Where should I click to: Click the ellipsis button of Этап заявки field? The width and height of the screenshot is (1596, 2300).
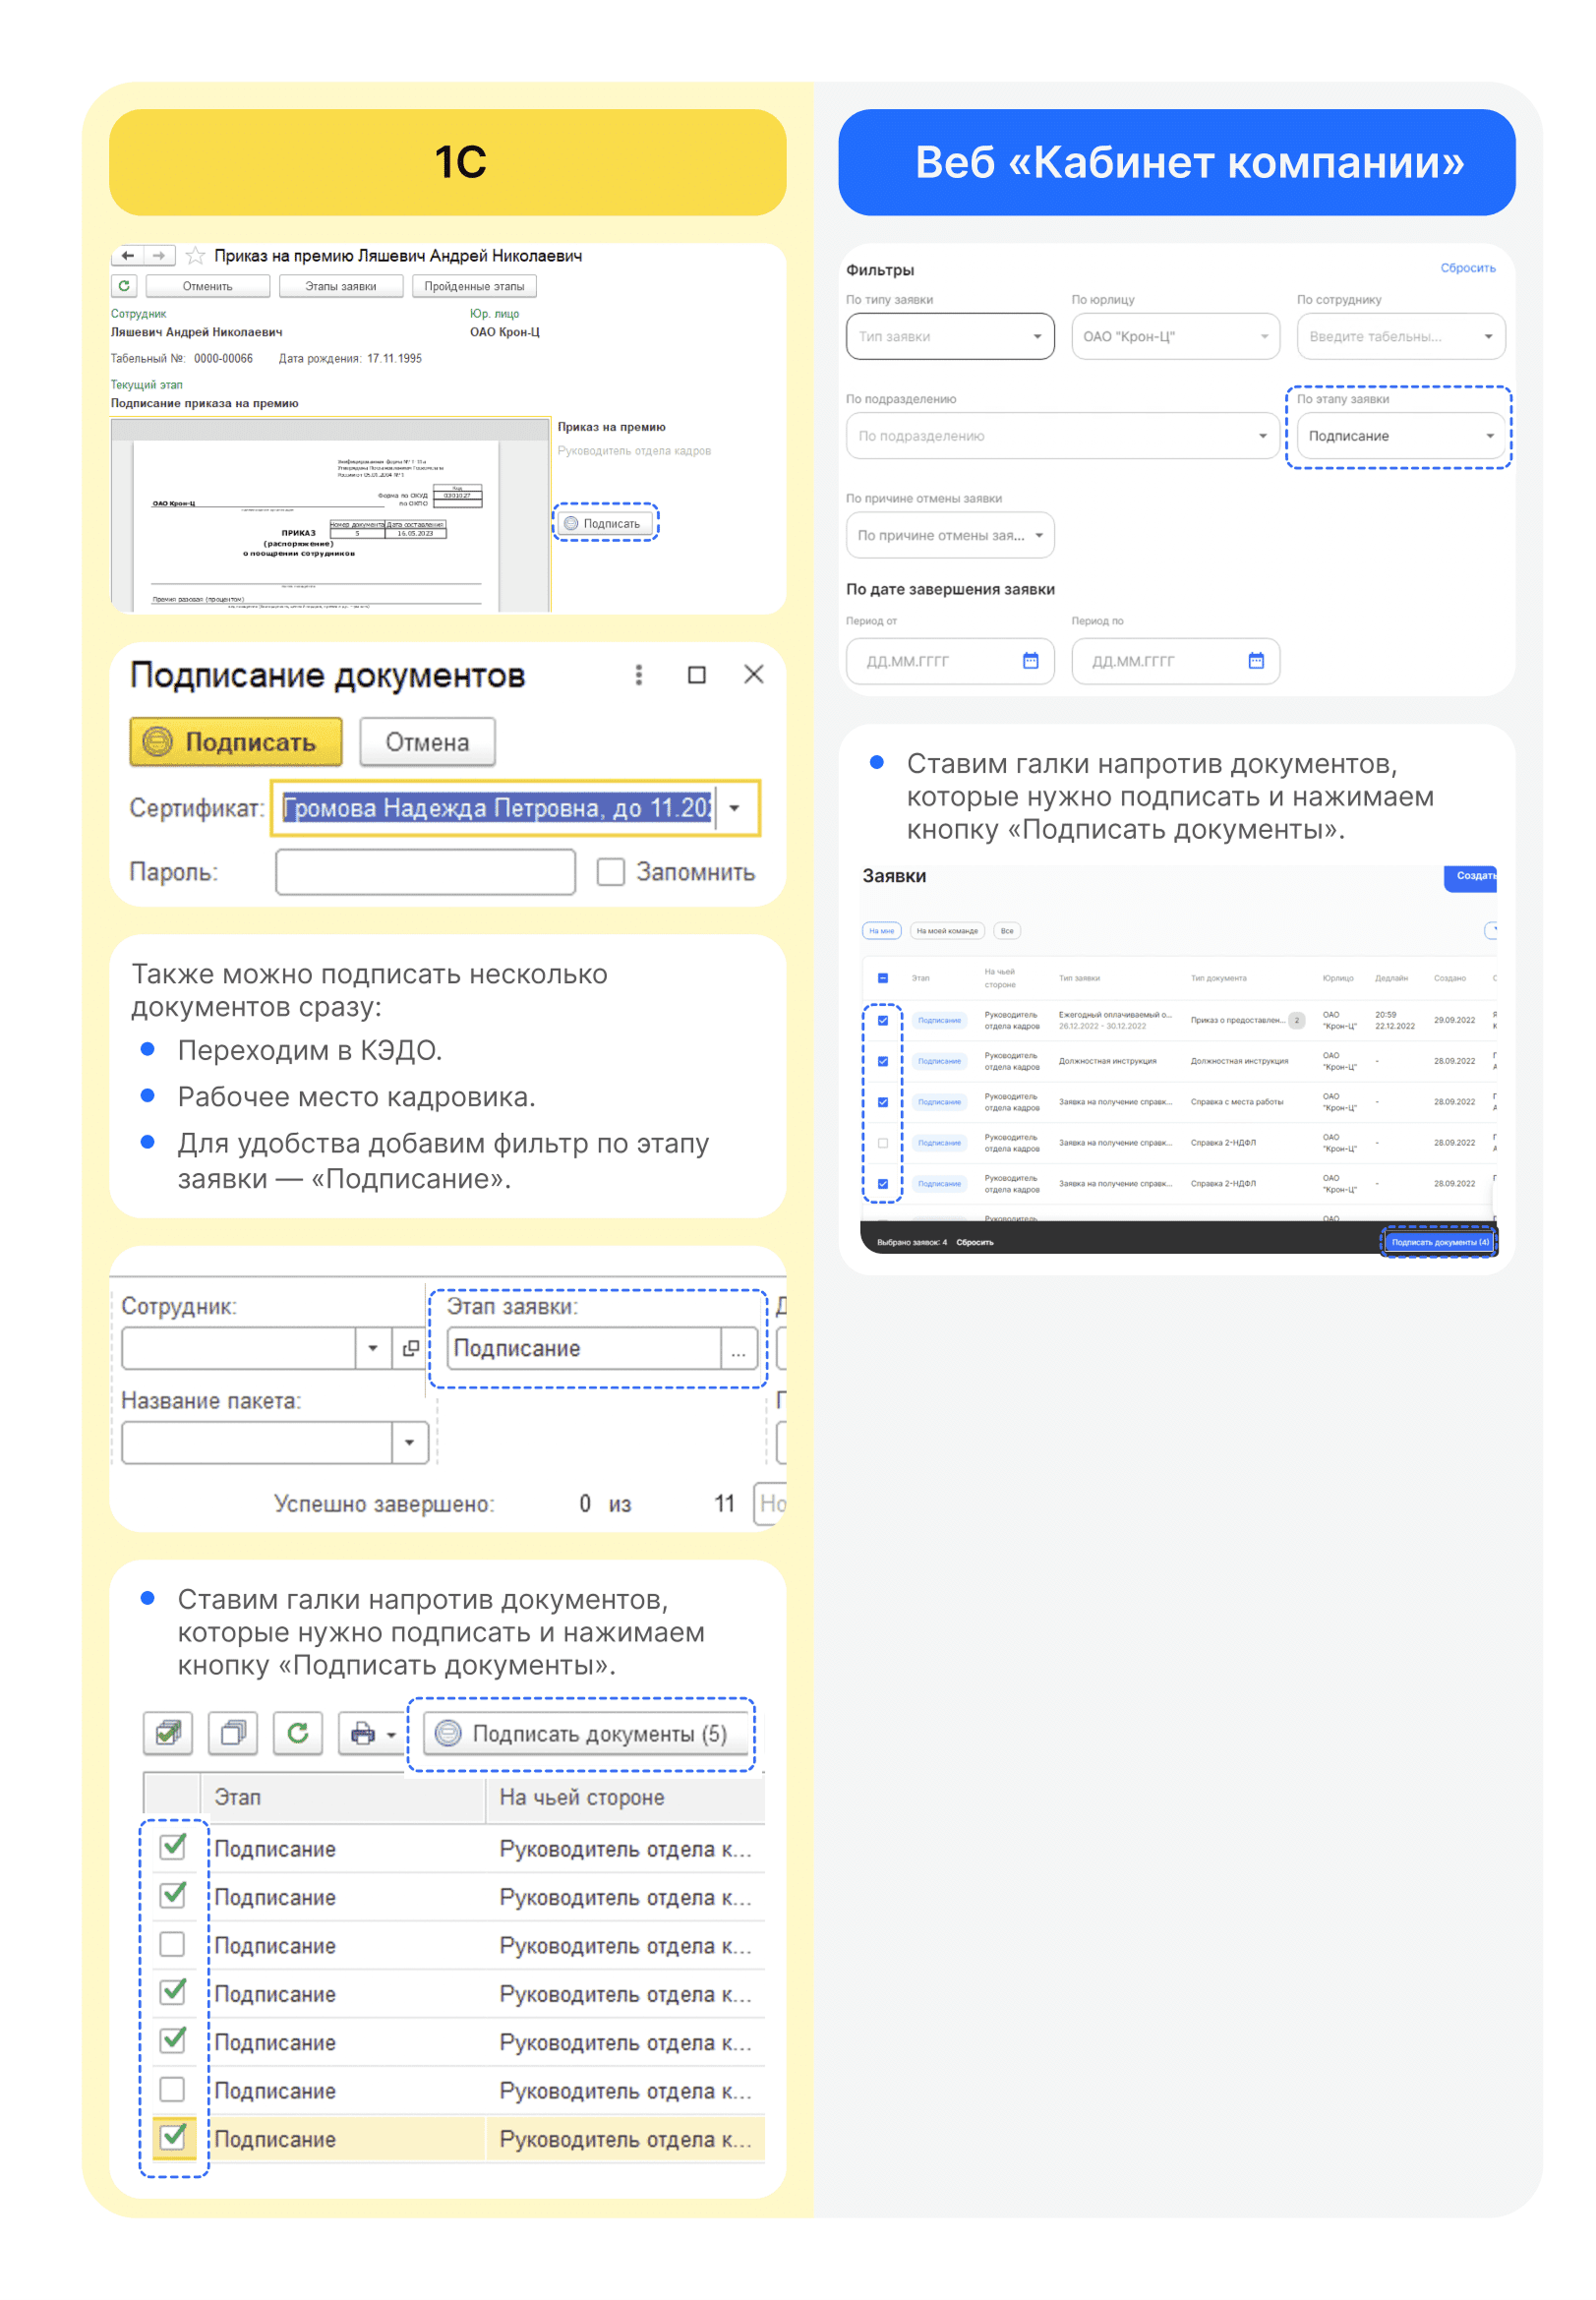coord(738,1348)
